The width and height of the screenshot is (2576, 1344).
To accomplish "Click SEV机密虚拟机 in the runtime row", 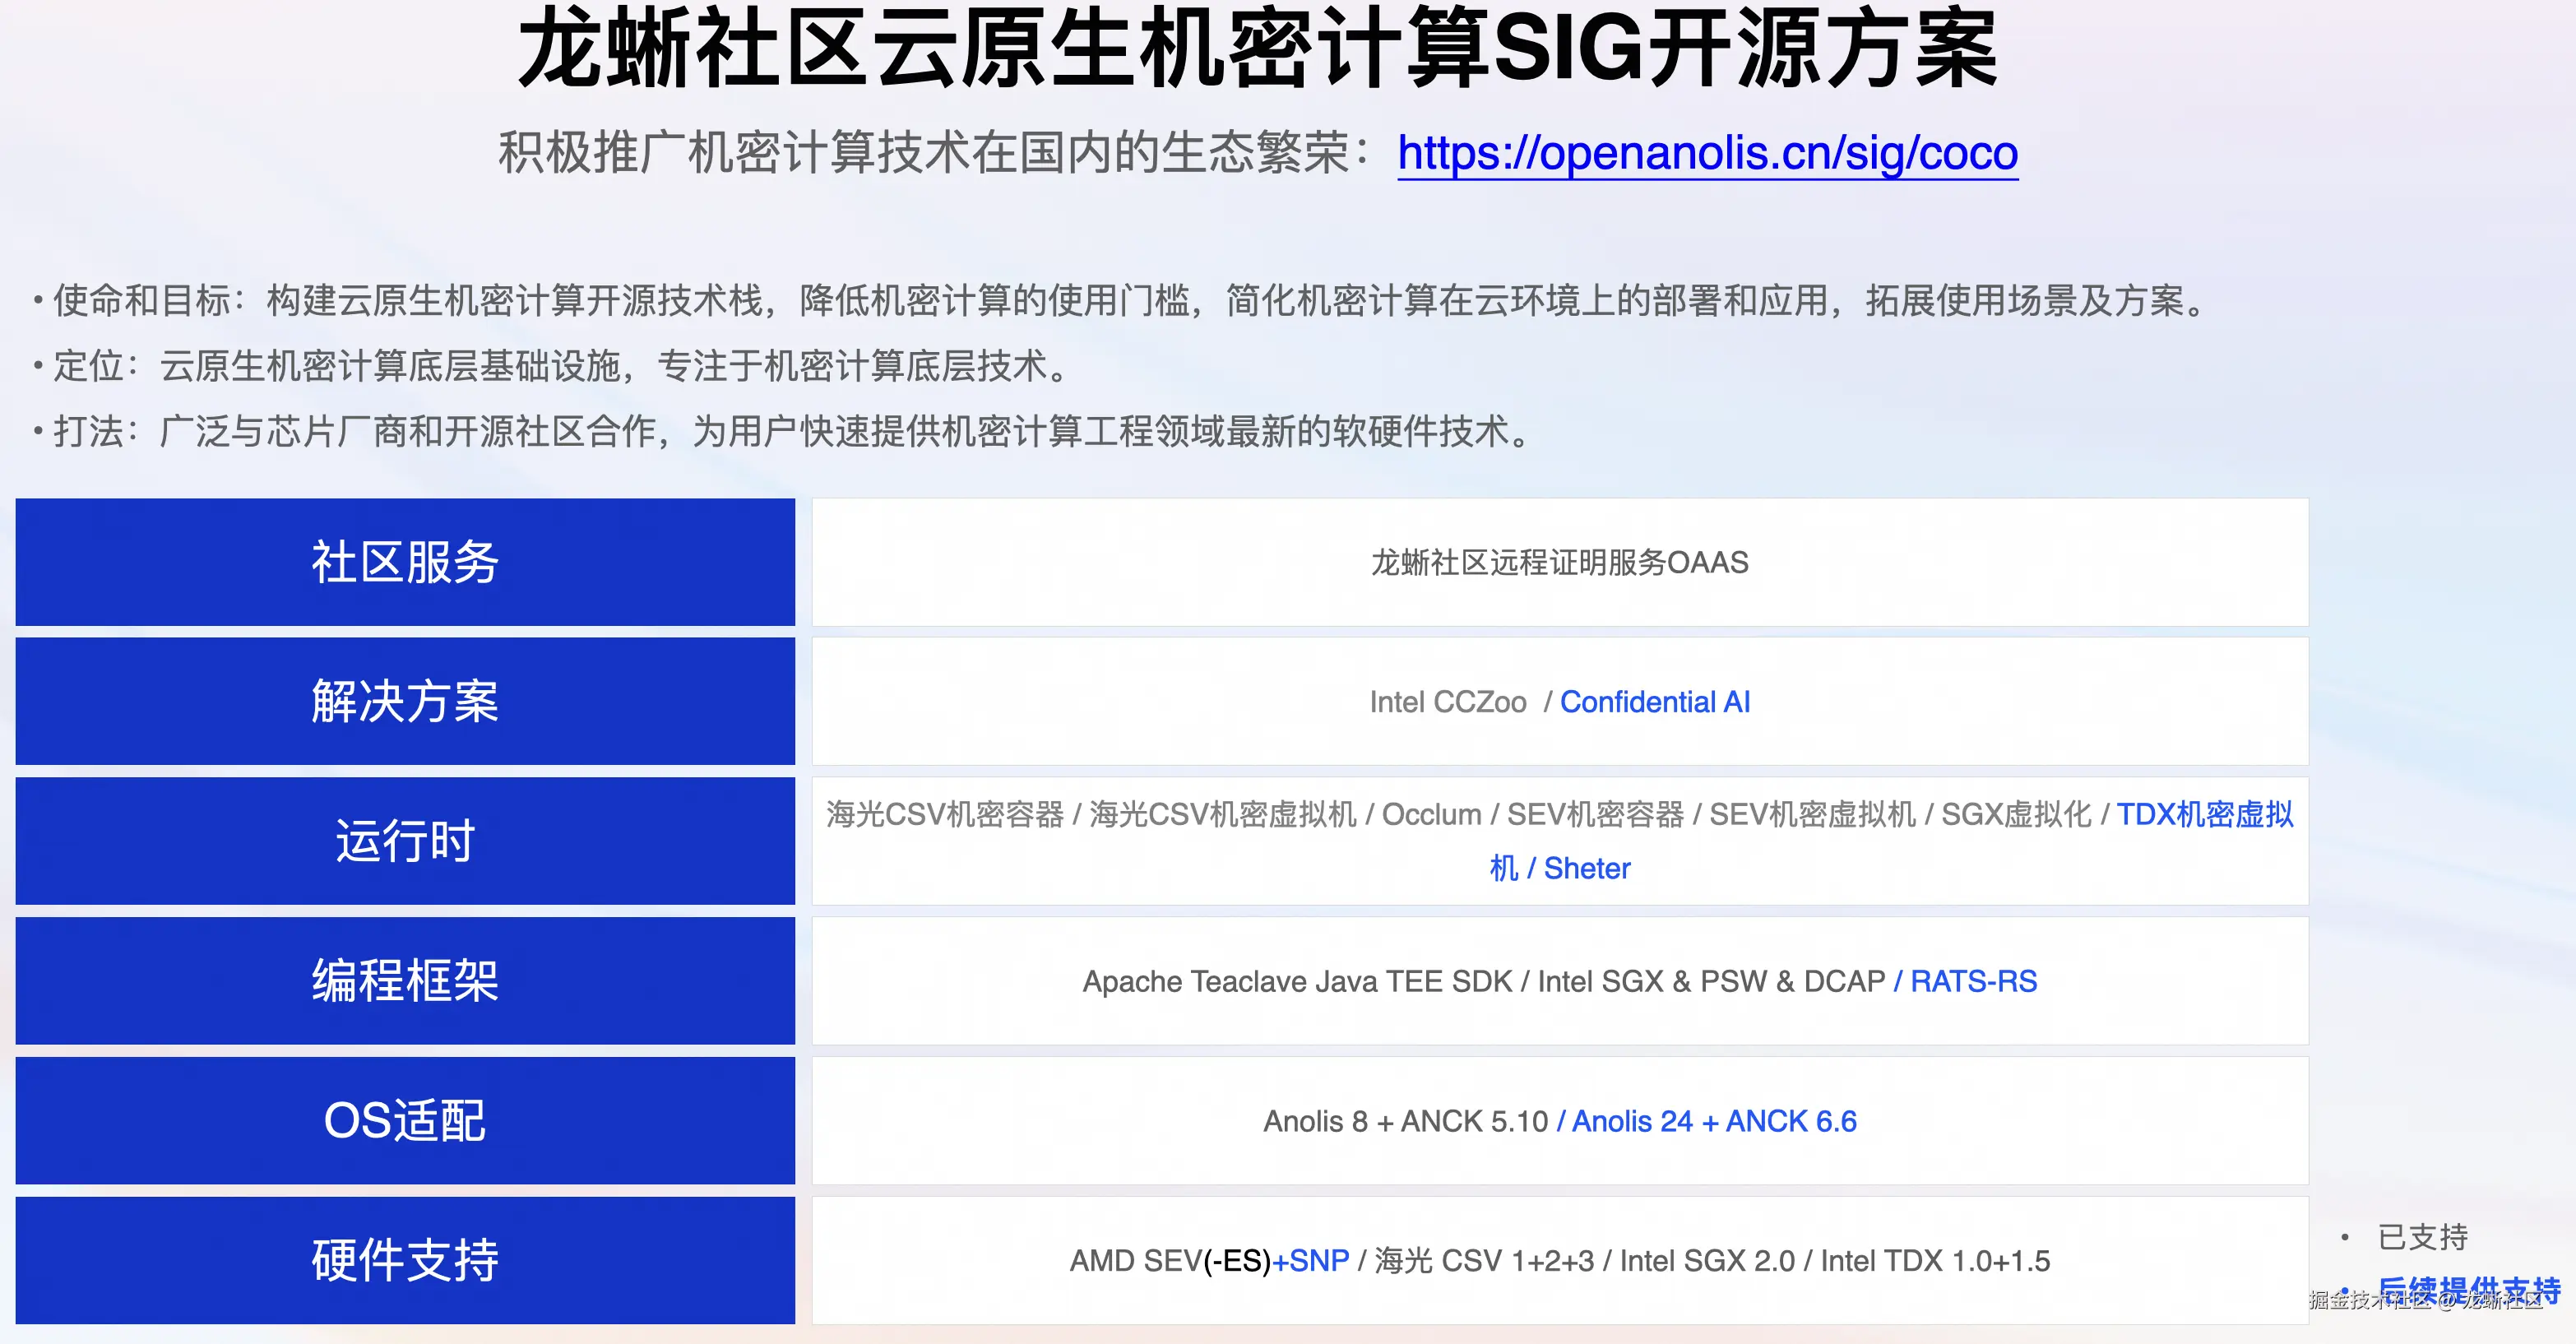I will click(x=1812, y=815).
